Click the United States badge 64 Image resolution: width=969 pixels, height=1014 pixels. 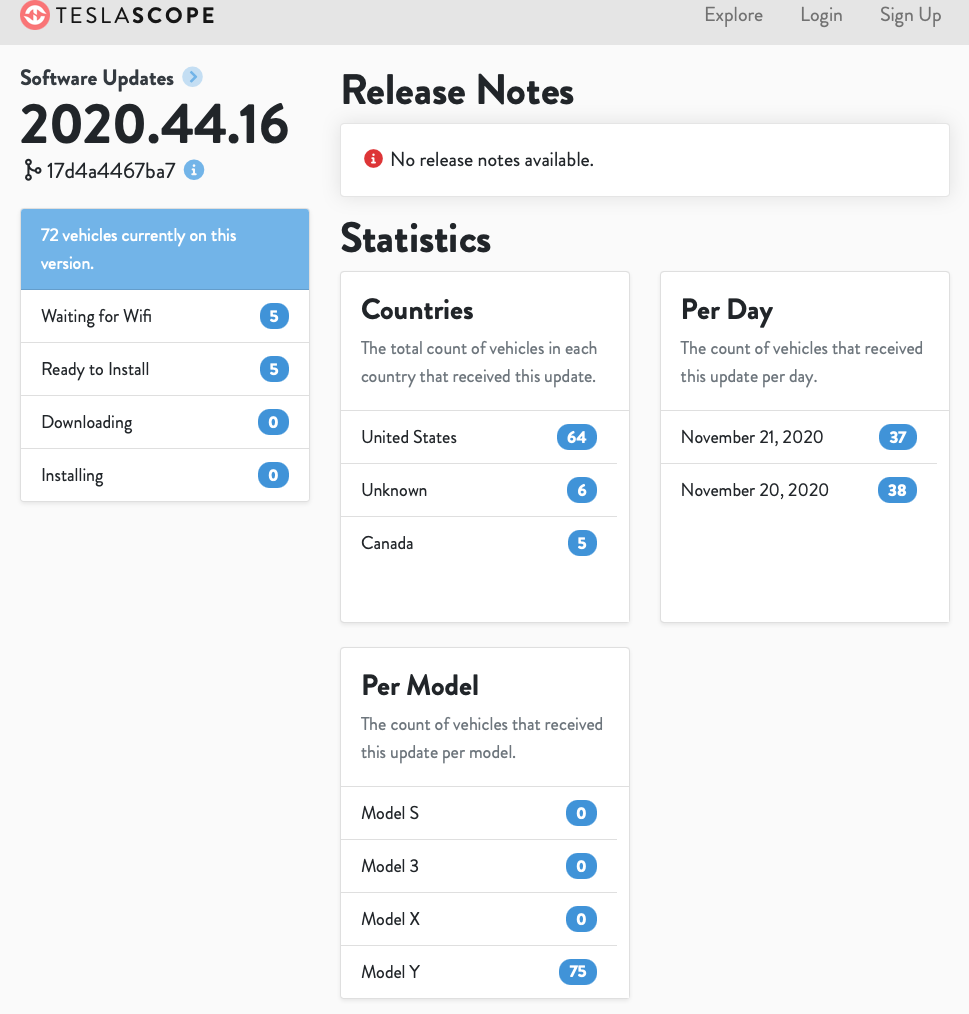pos(577,437)
